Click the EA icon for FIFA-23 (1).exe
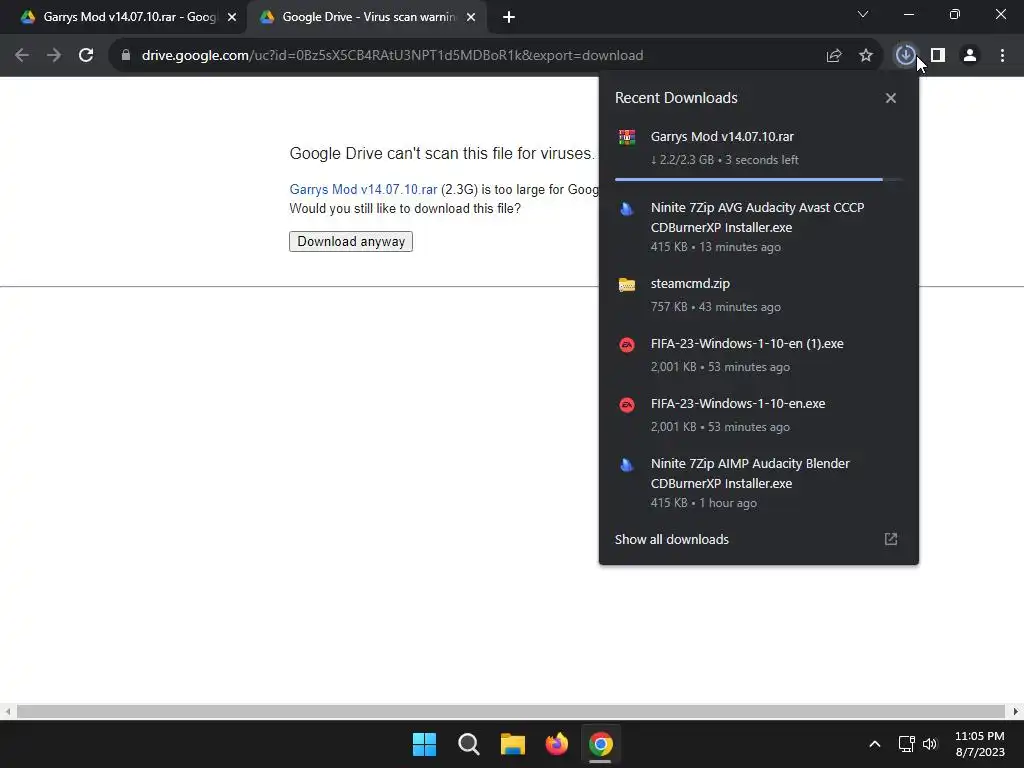Screen dimensions: 1024x768 [627, 345]
